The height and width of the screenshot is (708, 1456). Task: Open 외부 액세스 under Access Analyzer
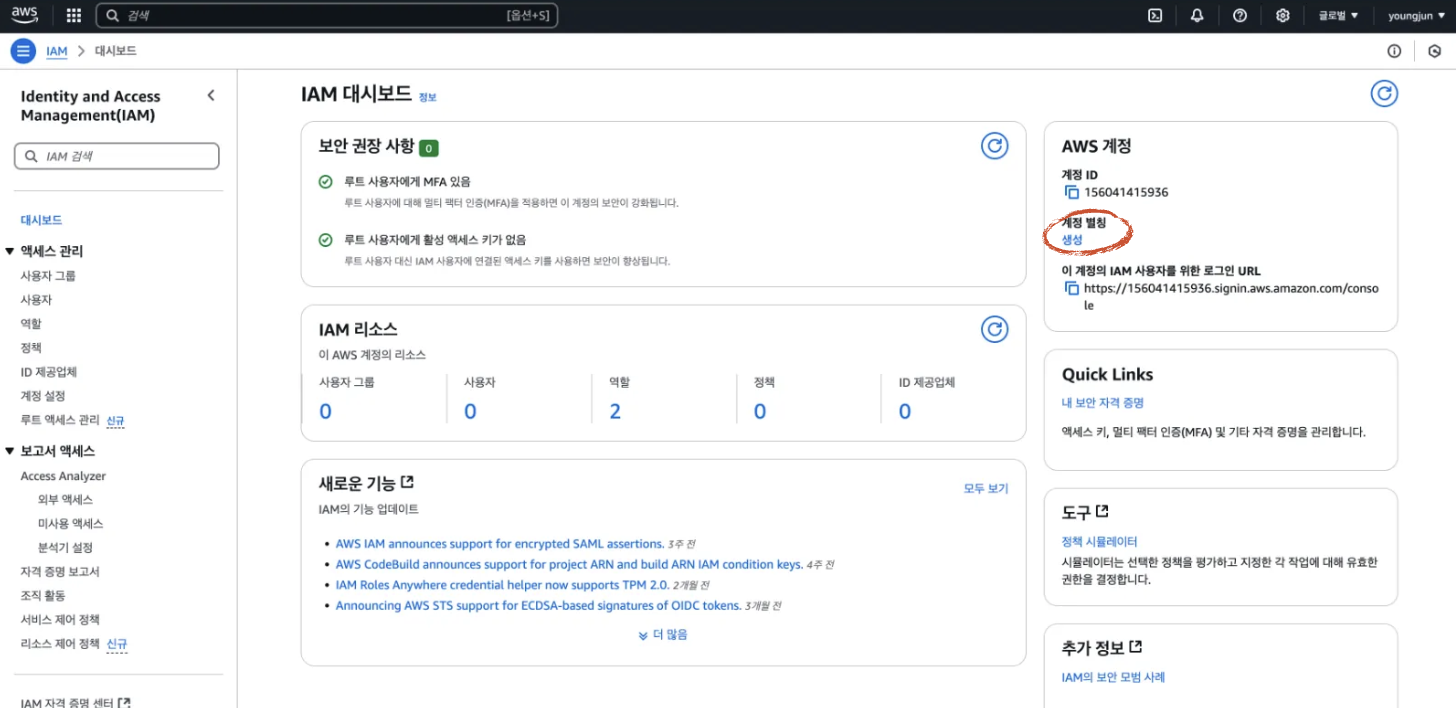click(65, 500)
